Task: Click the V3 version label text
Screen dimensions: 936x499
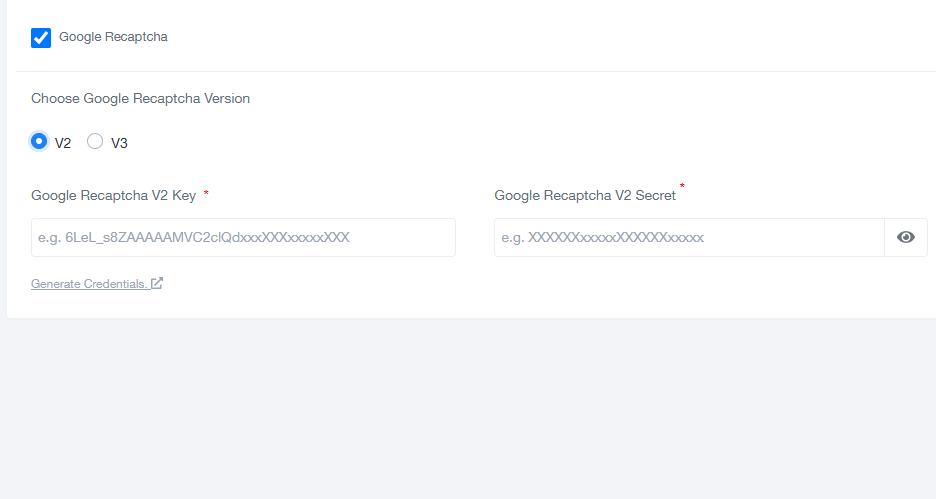Action: click(x=119, y=143)
